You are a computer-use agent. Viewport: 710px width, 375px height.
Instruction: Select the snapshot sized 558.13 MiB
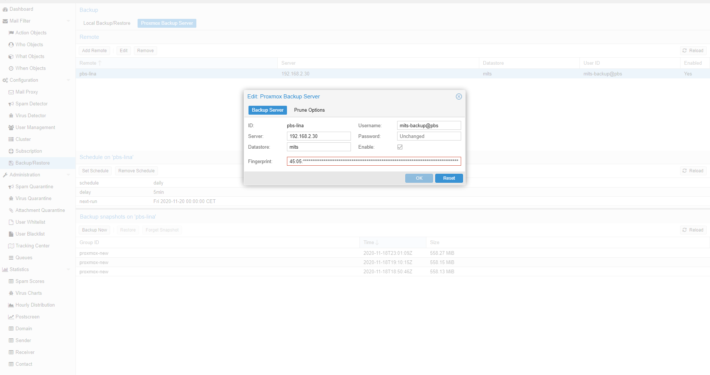click(393, 272)
